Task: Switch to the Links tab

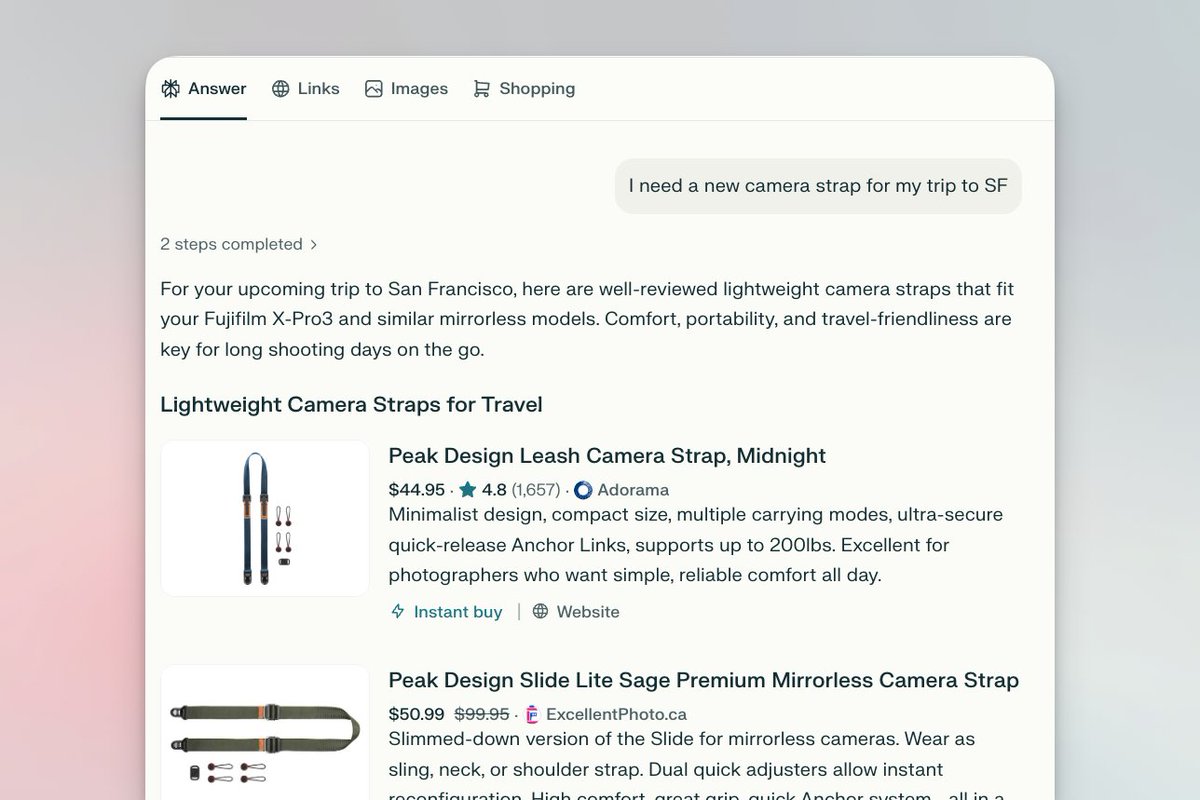Action: coord(306,89)
